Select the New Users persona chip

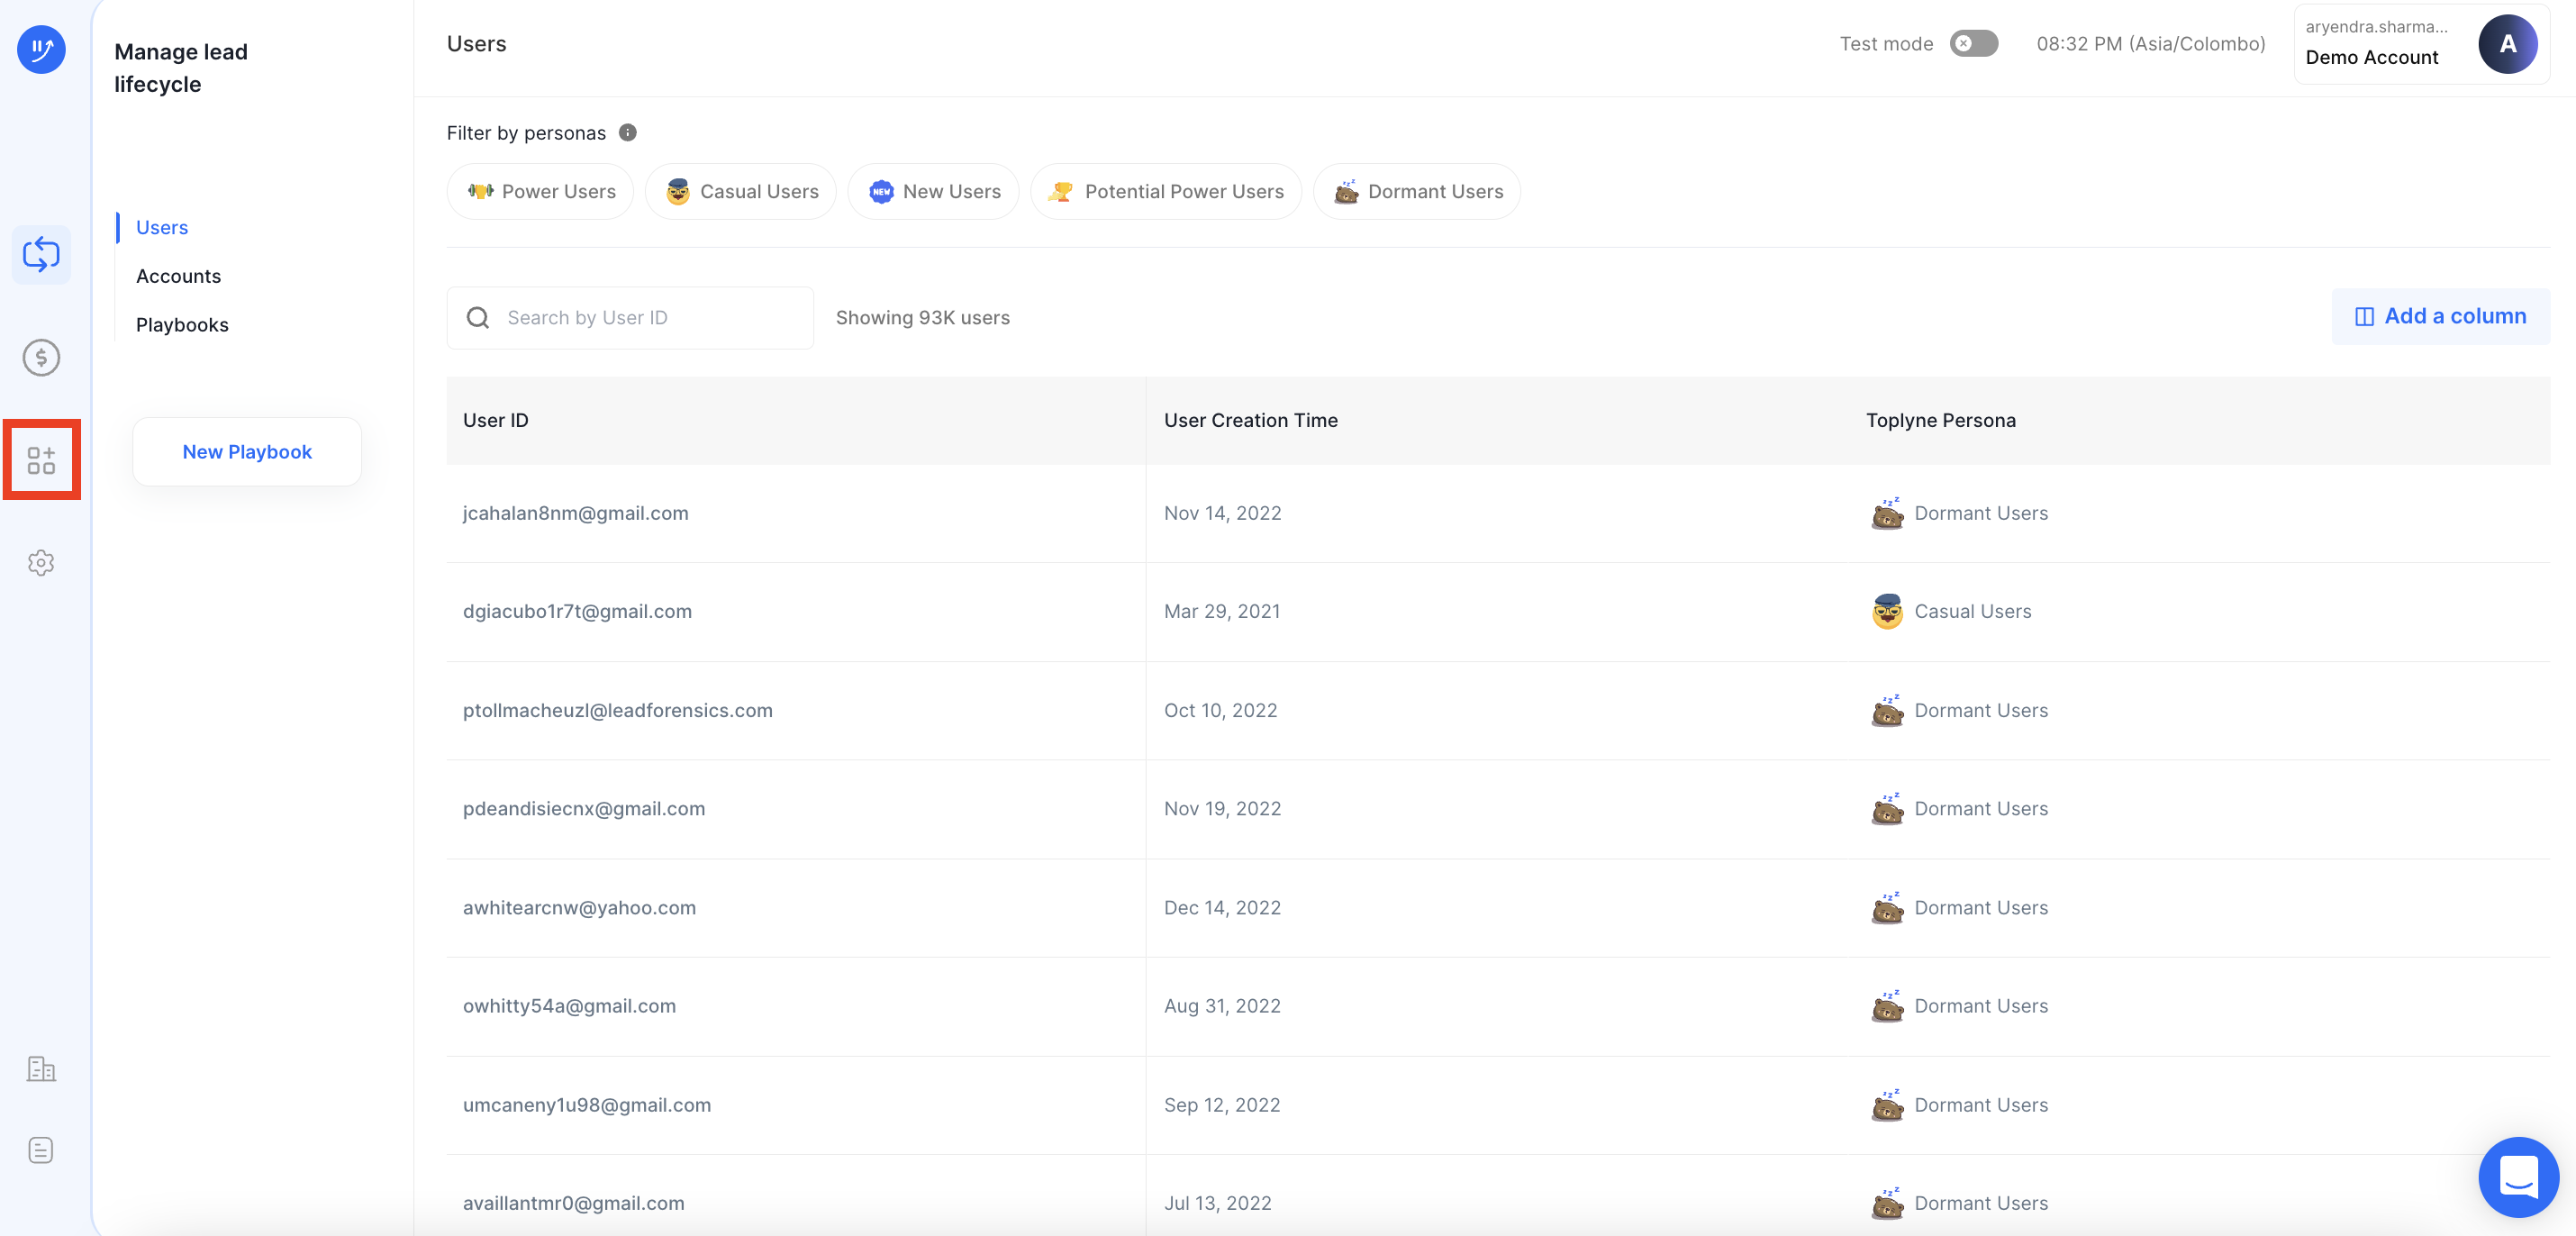pyautogui.click(x=933, y=192)
